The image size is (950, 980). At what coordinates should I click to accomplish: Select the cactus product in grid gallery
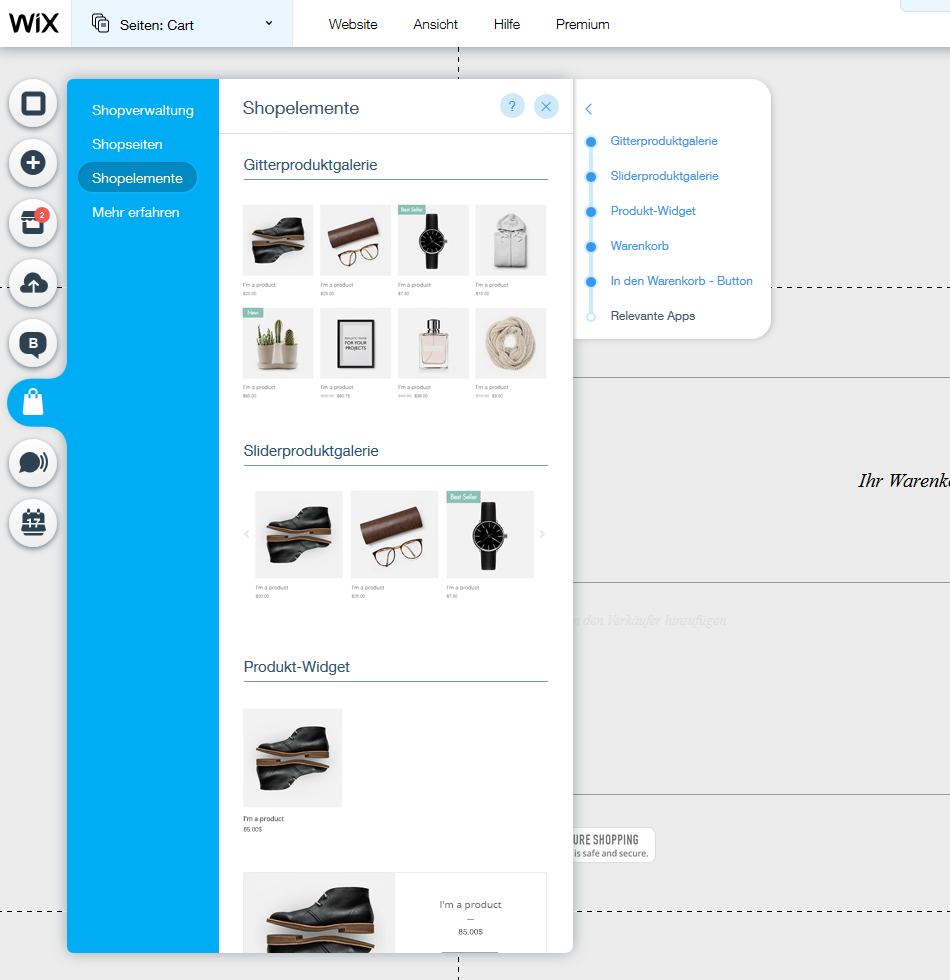coord(278,343)
